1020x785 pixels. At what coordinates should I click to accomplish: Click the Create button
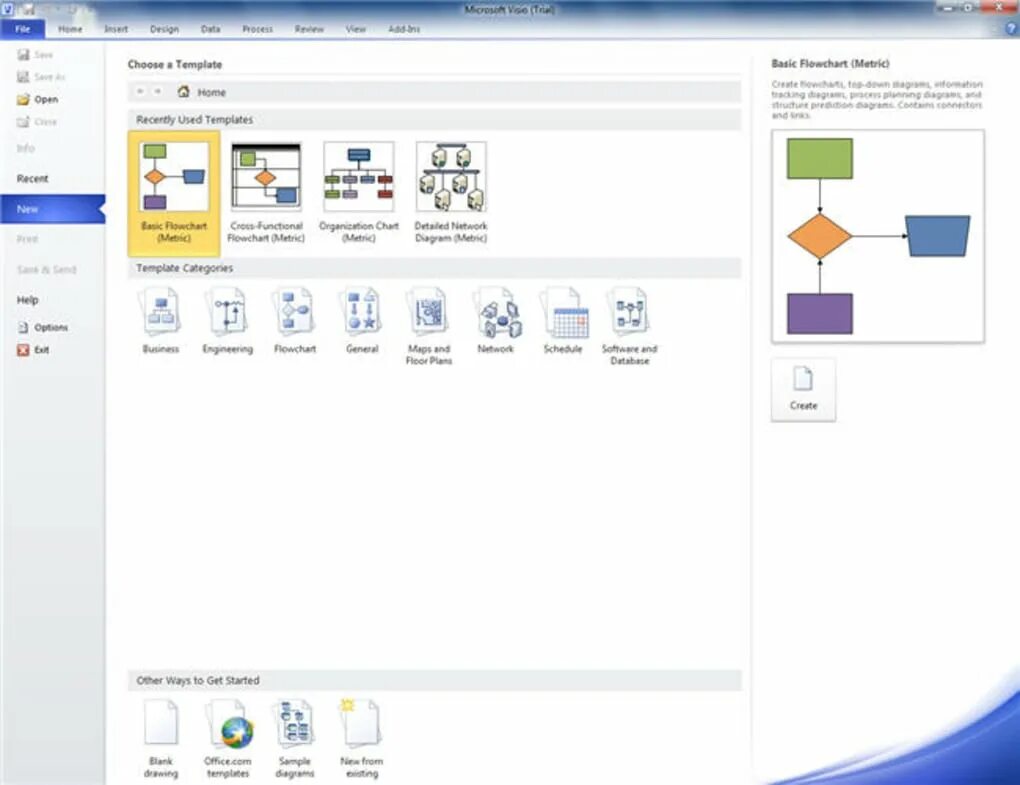(x=803, y=389)
